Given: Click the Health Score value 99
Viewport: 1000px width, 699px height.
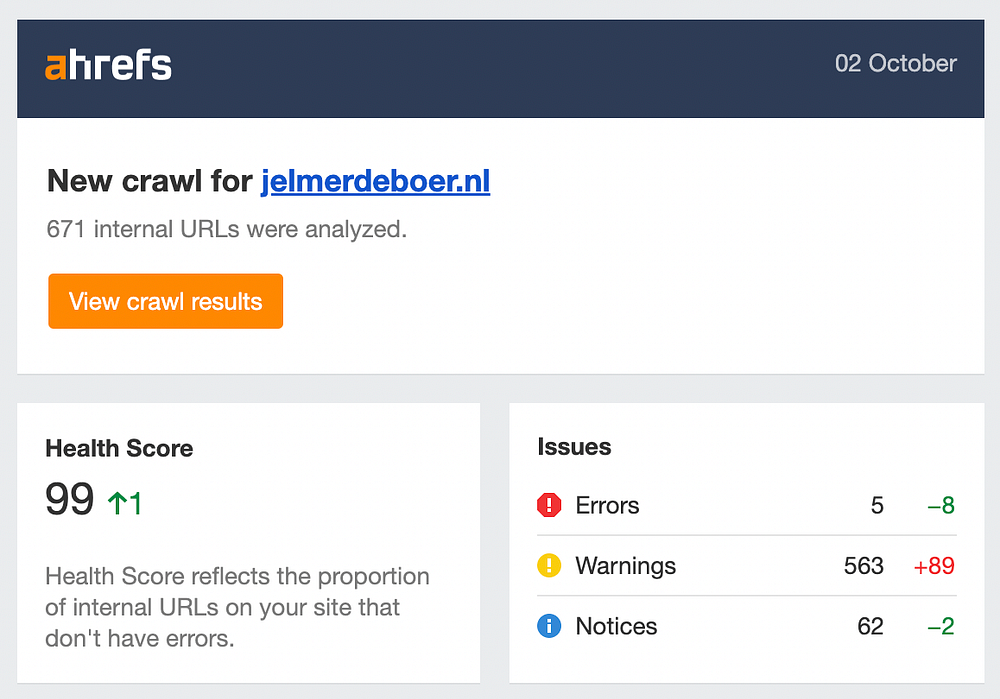Looking at the screenshot, I should tap(70, 500).
